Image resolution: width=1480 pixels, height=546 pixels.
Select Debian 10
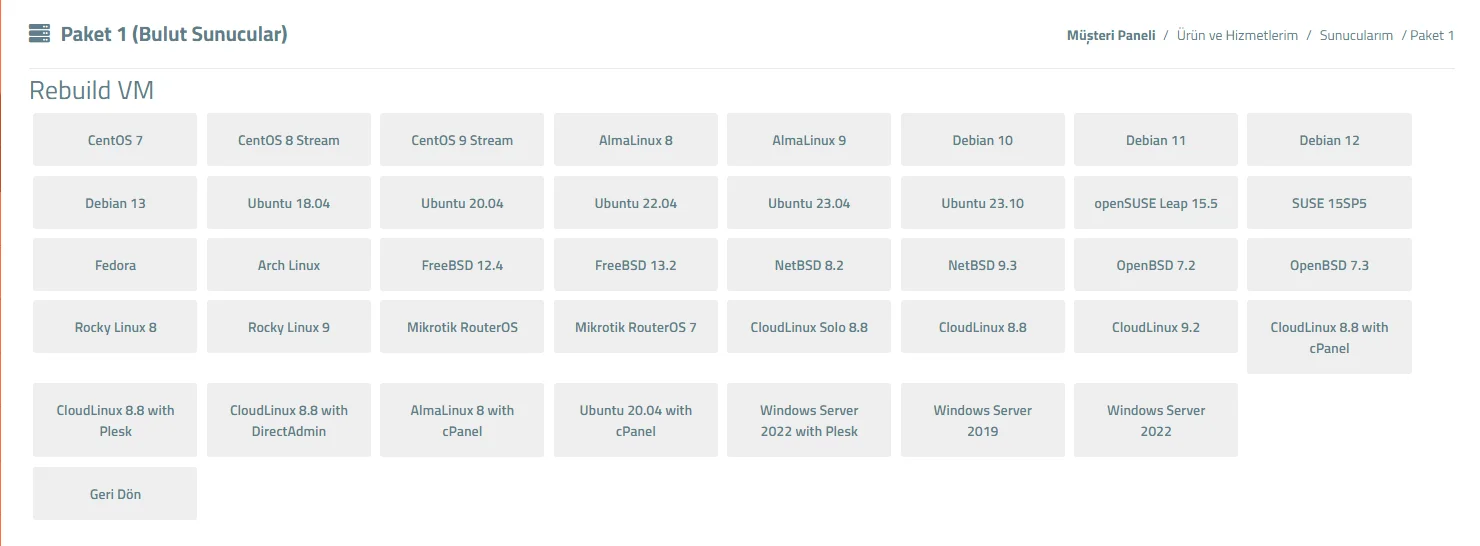pos(983,140)
